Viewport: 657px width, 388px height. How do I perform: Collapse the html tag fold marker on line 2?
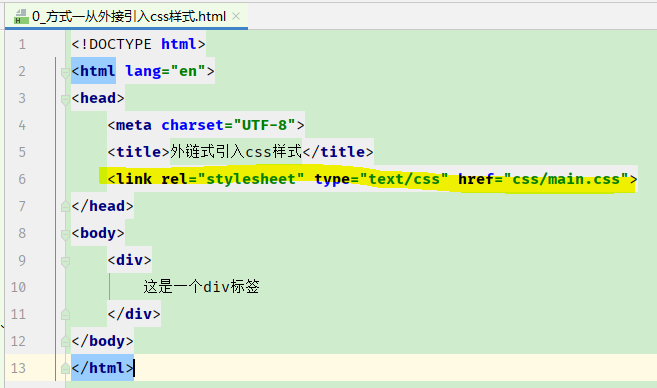click(x=65, y=72)
